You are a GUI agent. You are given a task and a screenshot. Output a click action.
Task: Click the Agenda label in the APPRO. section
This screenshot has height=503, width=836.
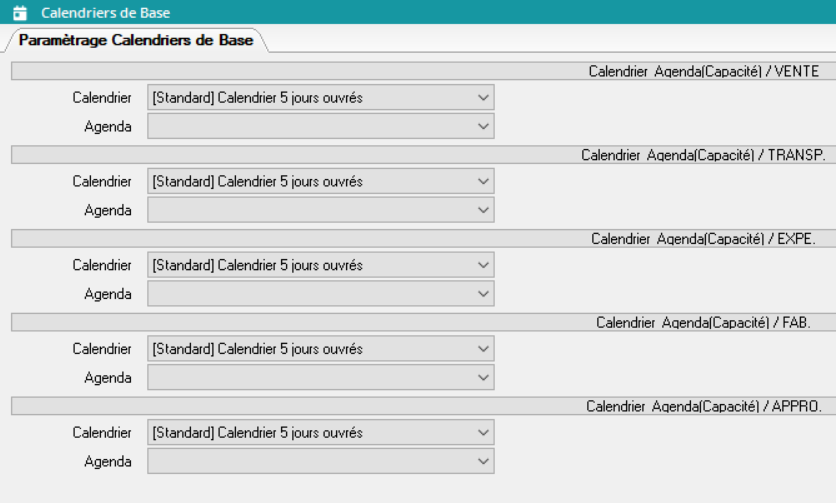(110, 462)
